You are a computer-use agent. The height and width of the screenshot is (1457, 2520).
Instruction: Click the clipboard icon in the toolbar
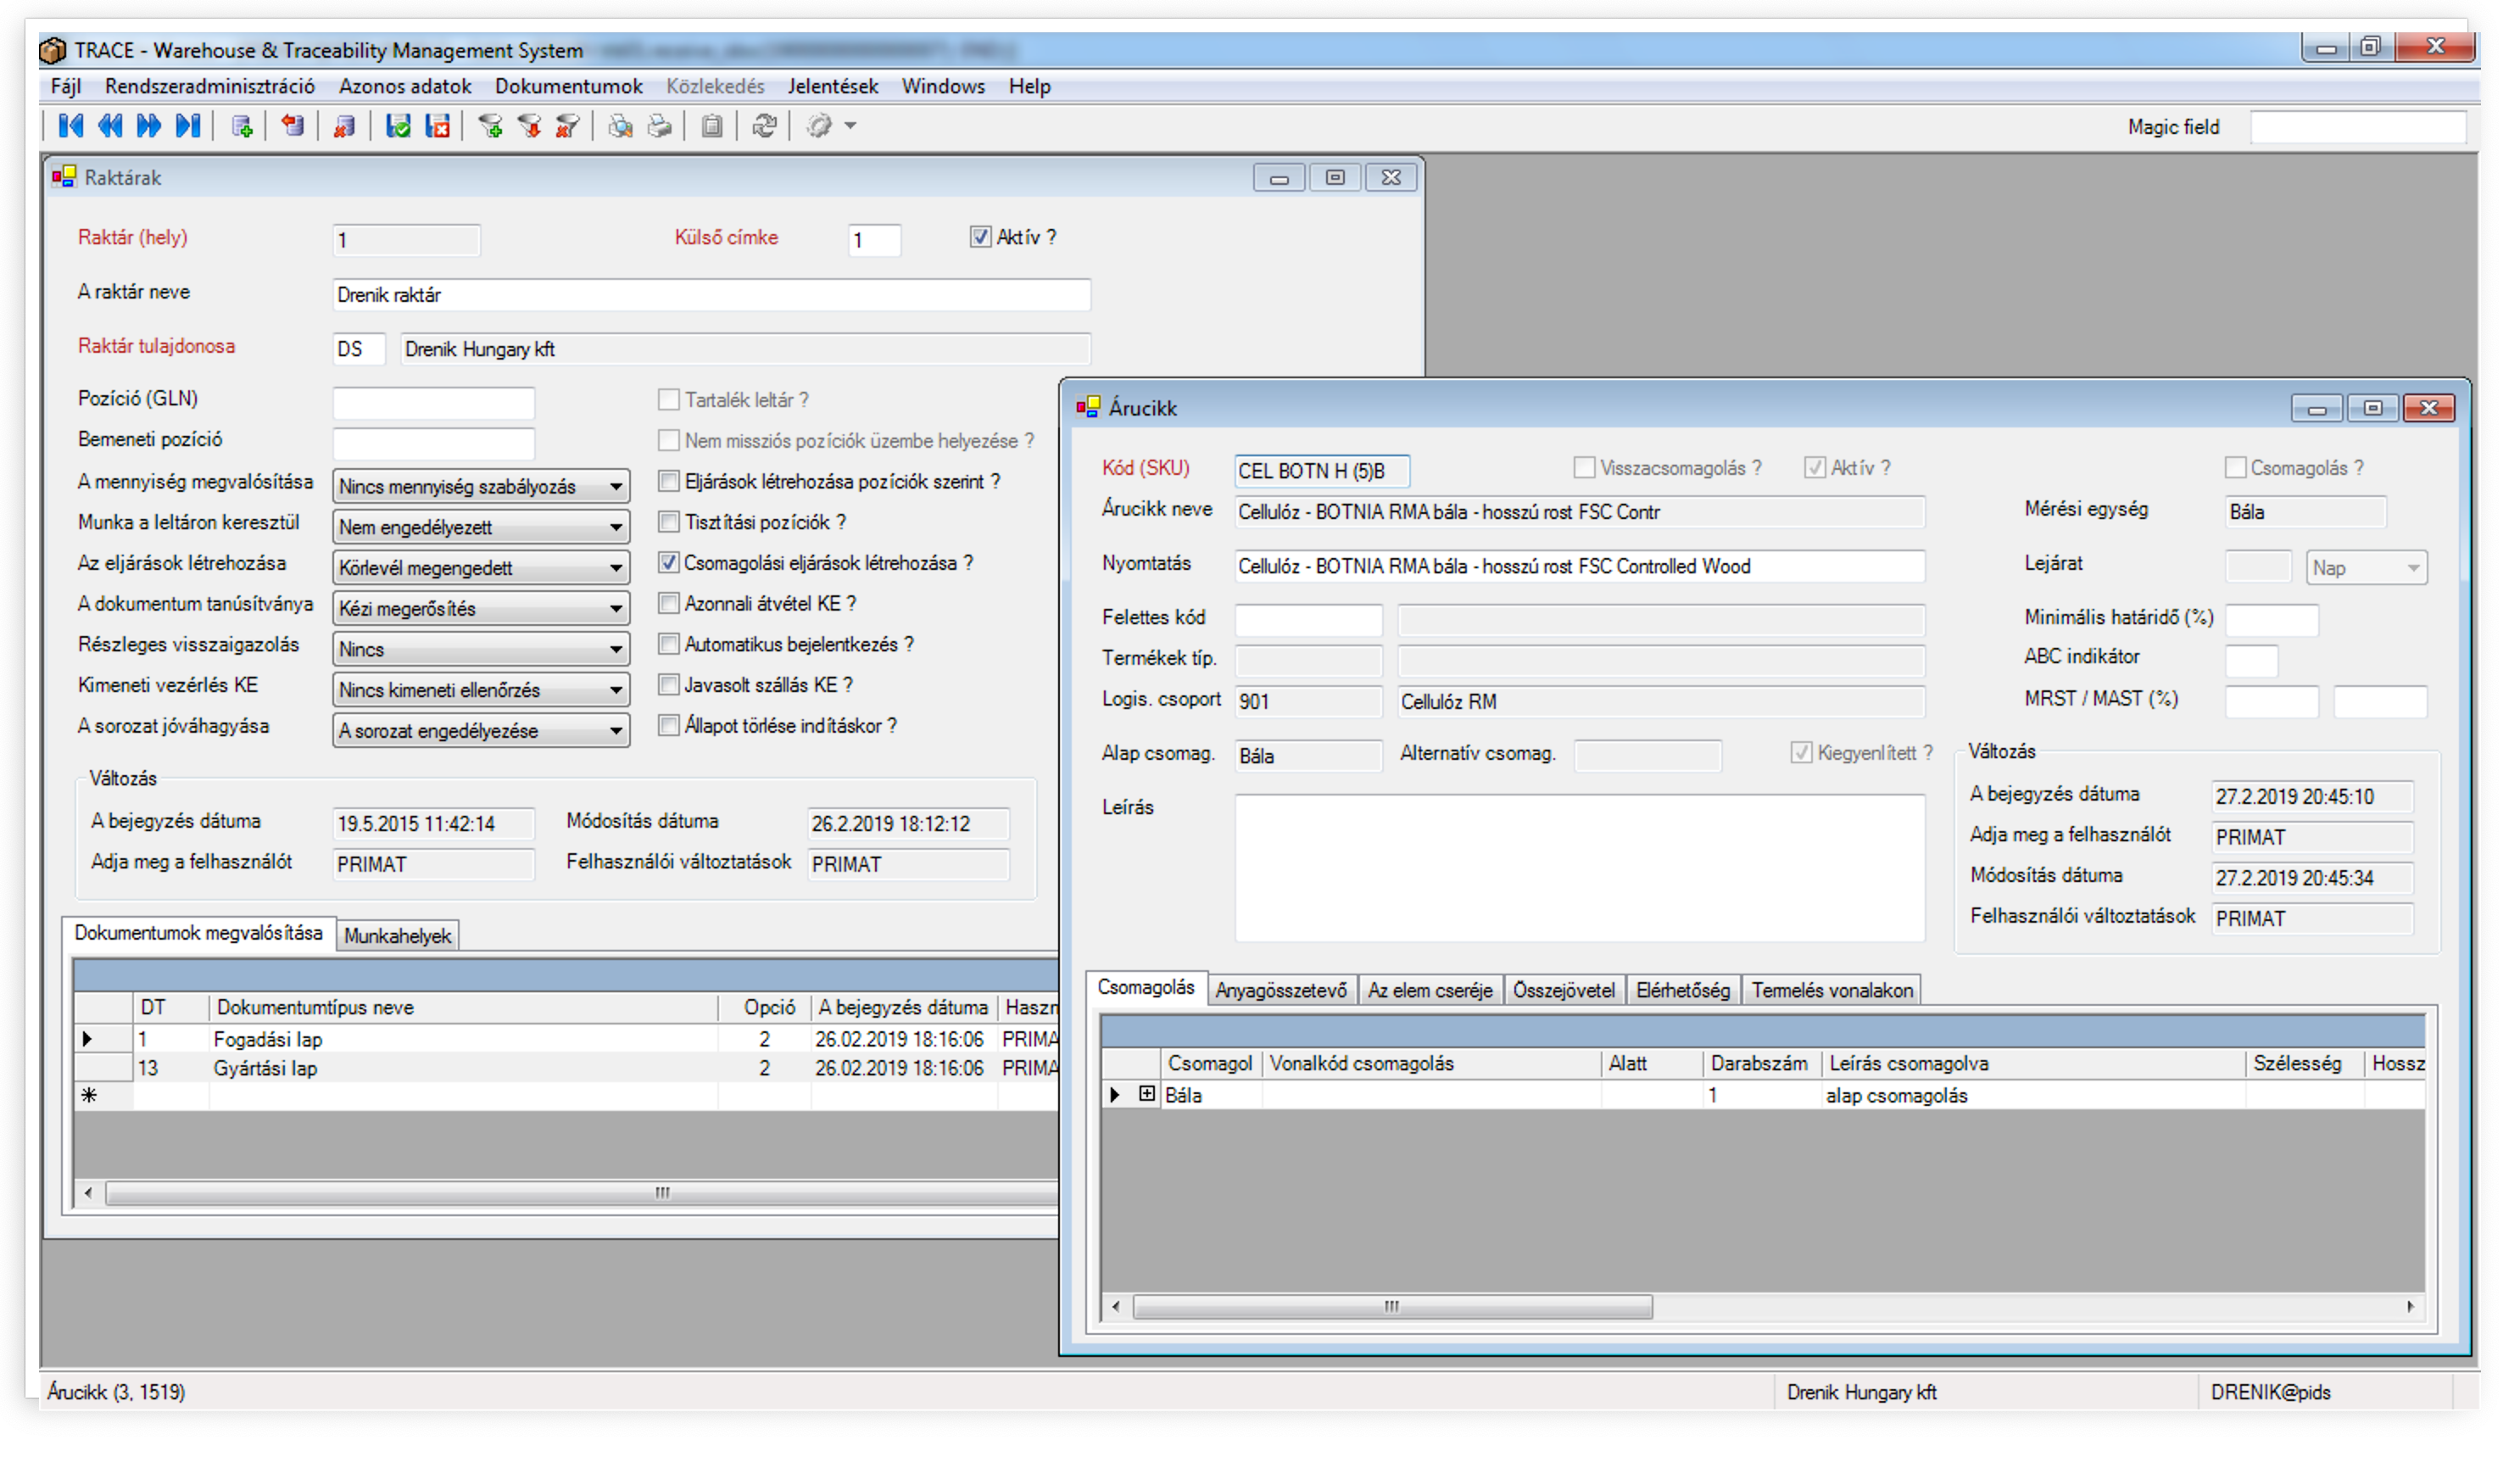(712, 126)
